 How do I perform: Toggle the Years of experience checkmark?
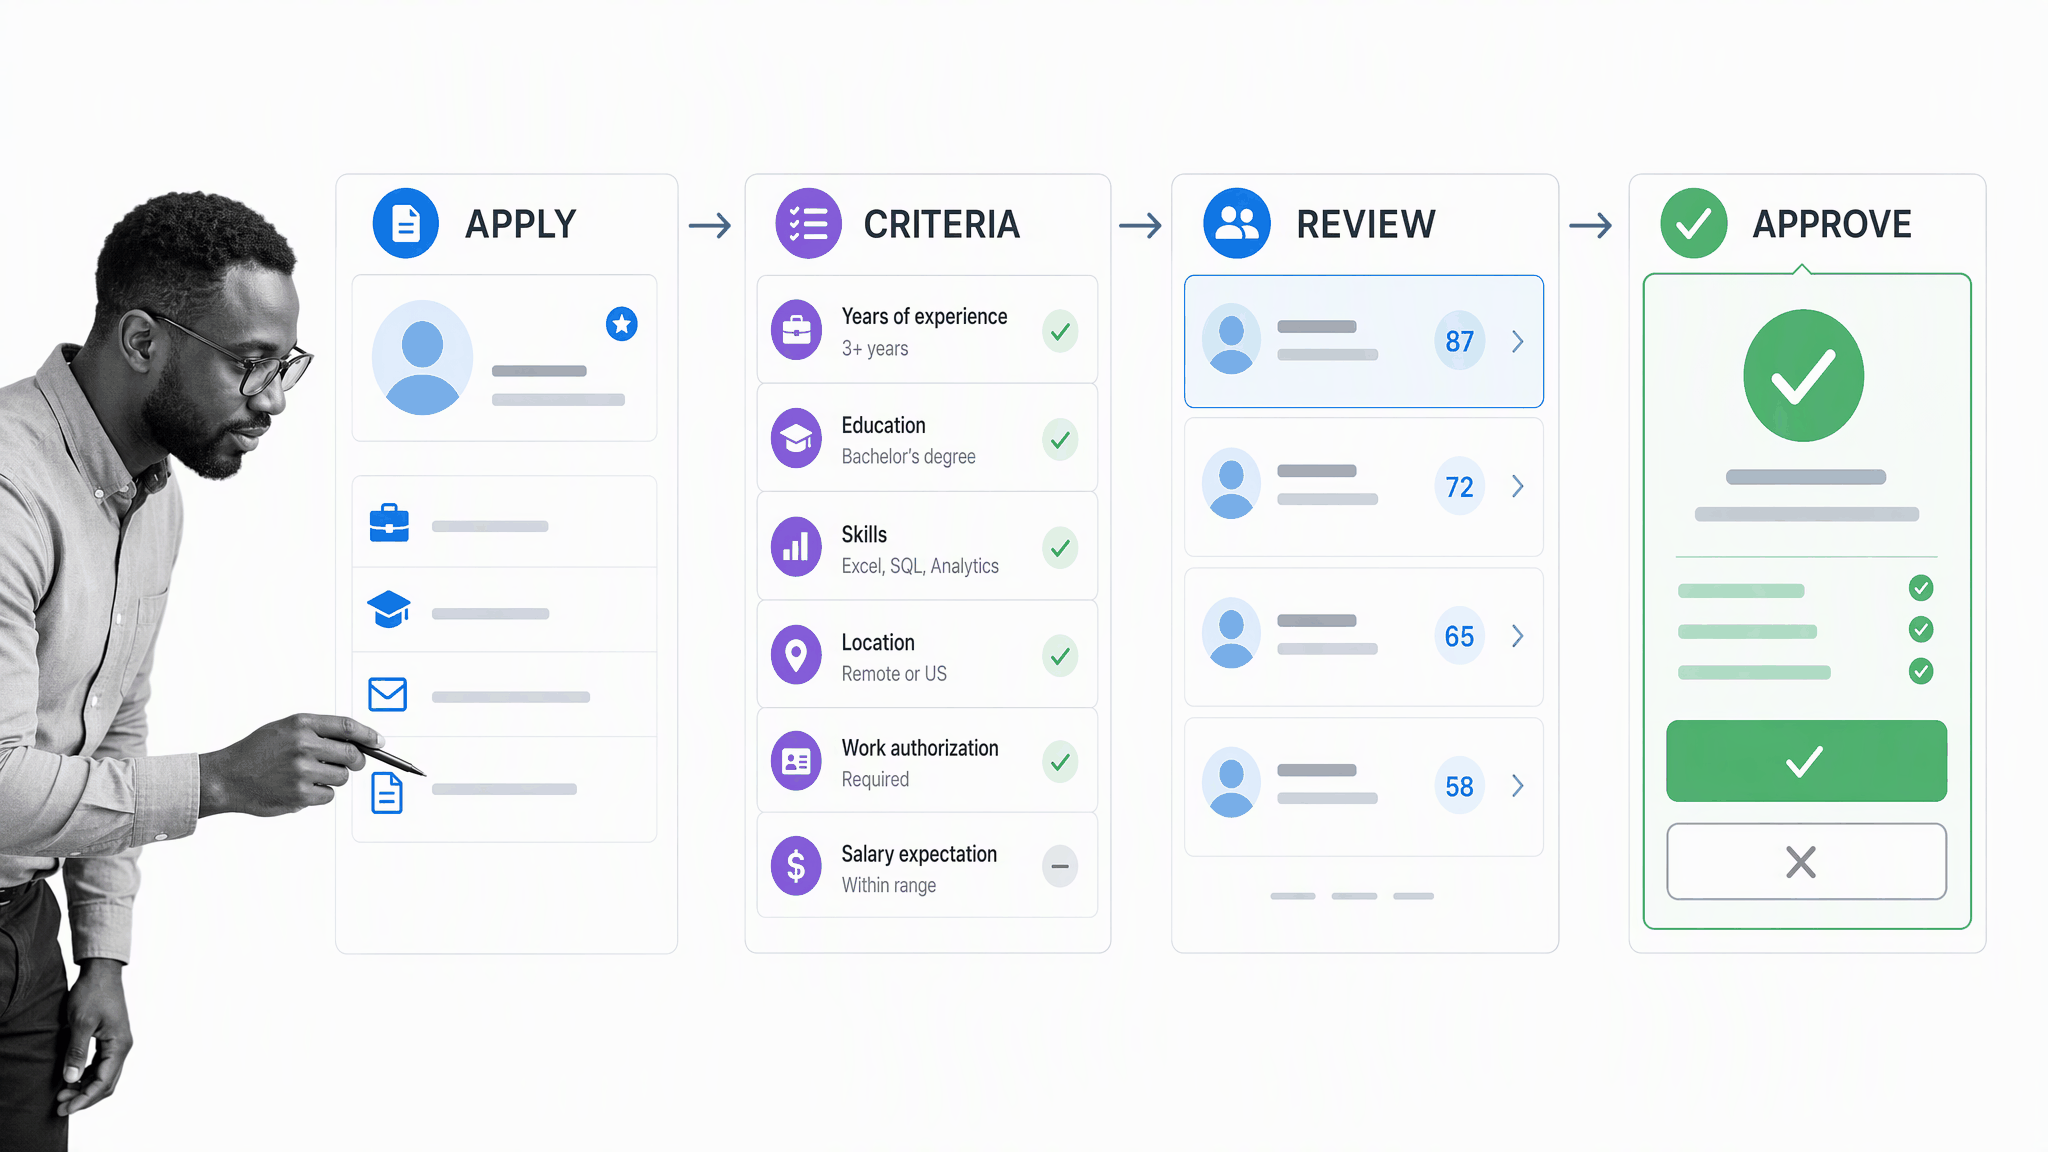click(1060, 331)
